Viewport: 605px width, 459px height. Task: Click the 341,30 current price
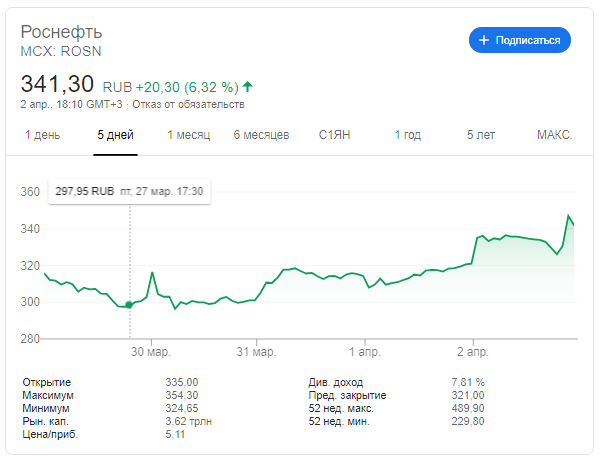click(x=57, y=84)
